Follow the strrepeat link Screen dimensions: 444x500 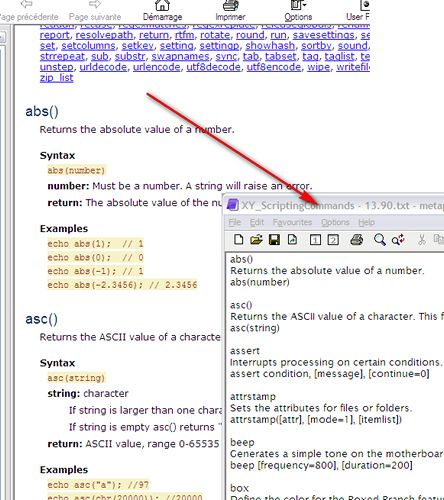click(x=62, y=57)
